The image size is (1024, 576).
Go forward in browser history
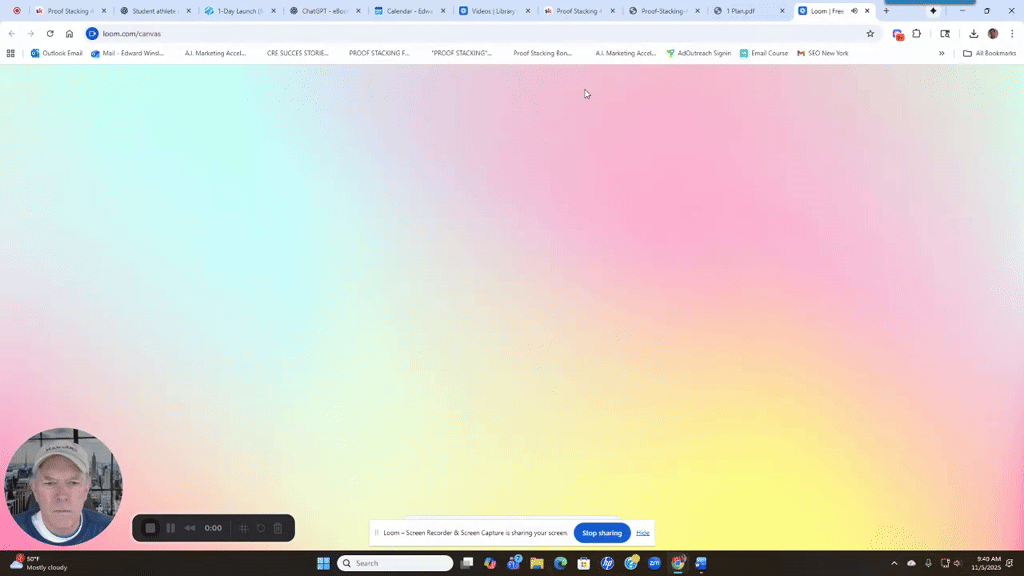tap(31, 33)
